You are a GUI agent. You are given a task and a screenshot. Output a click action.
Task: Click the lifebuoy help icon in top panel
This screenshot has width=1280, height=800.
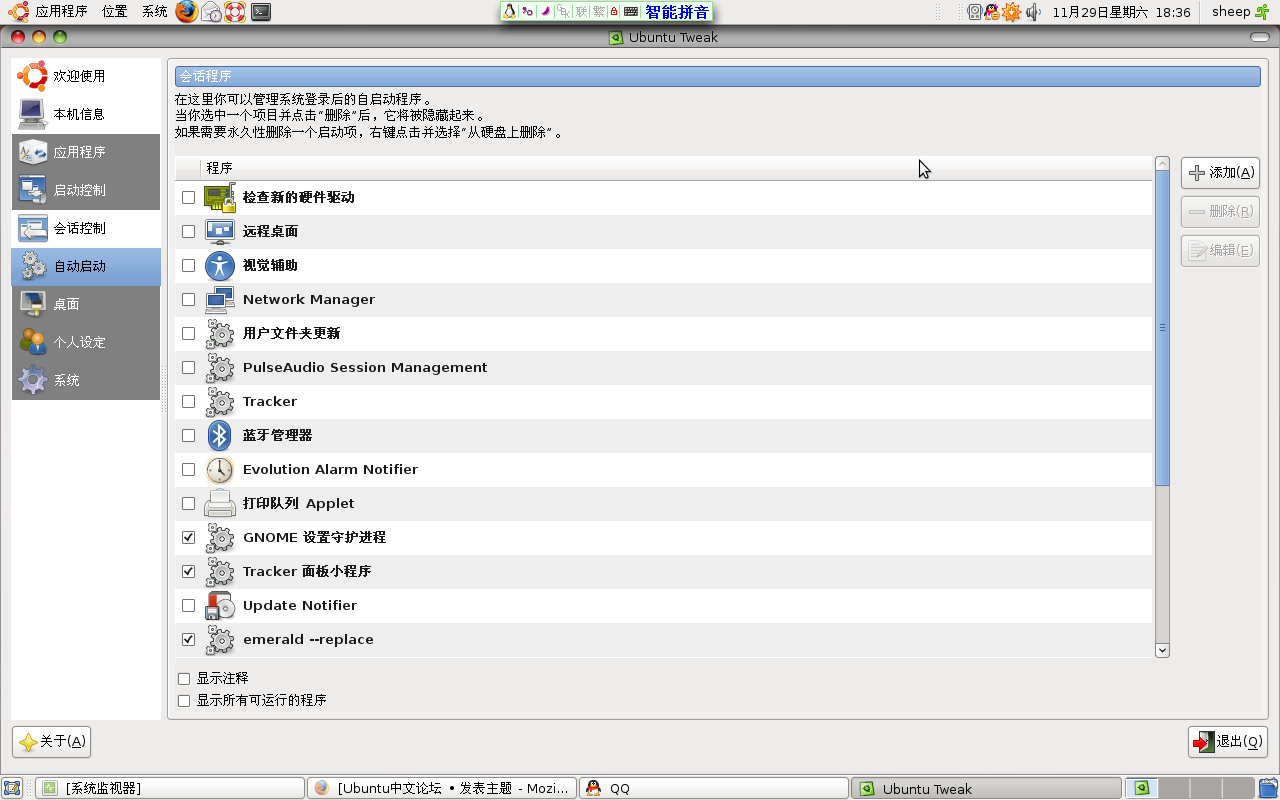coord(236,12)
